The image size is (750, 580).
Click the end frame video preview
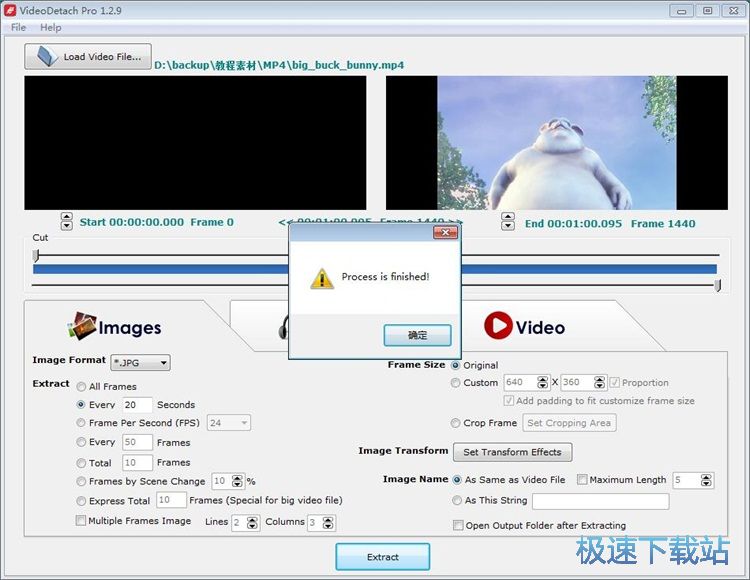(557, 142)
